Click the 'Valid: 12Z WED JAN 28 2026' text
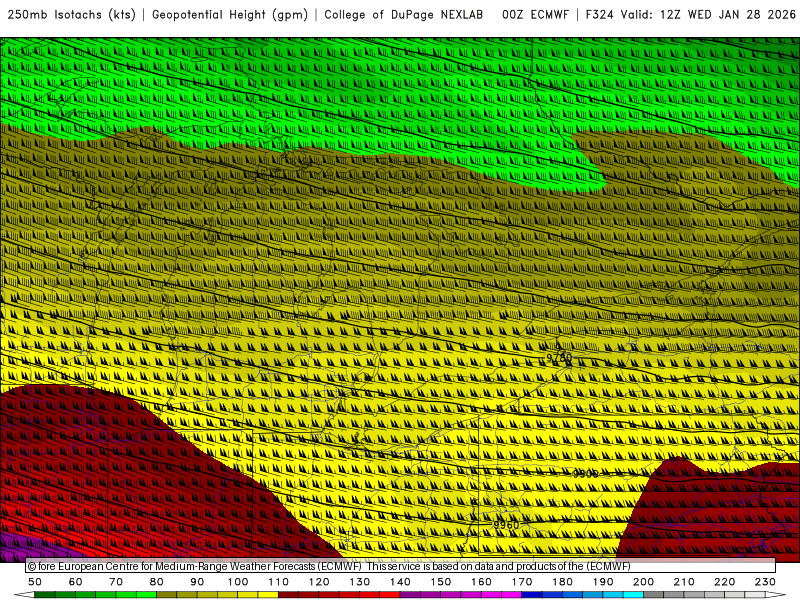The width and height of the screenshot is (800, 600). 708,14
